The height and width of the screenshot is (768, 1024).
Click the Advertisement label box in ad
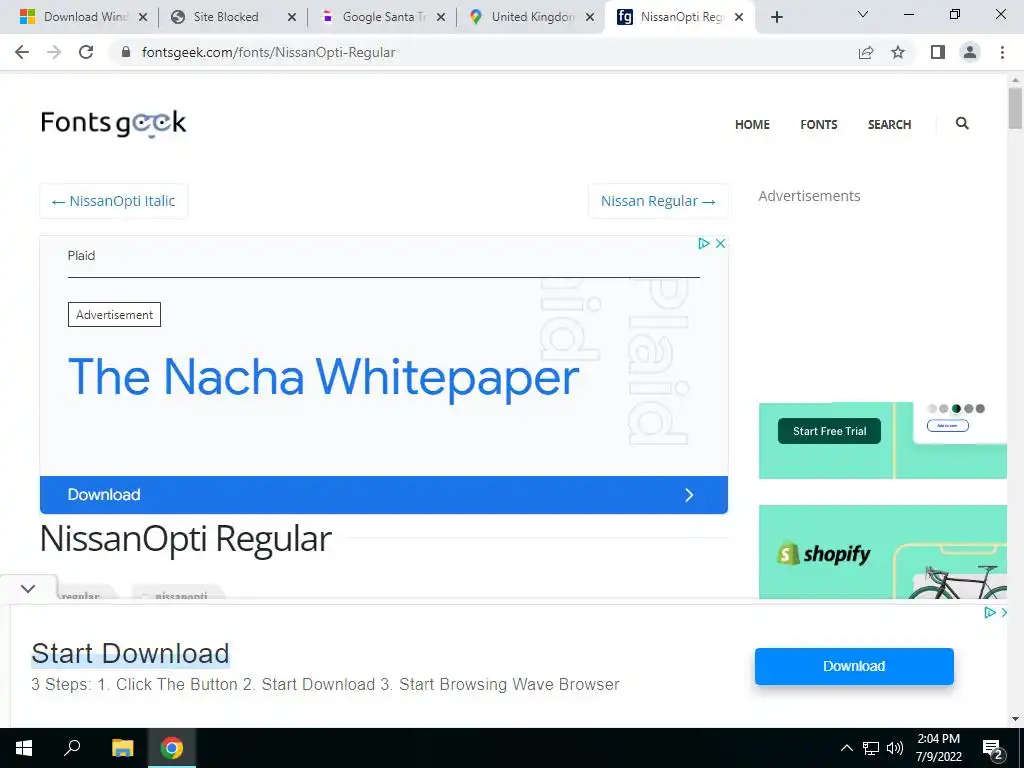point(114,315)
